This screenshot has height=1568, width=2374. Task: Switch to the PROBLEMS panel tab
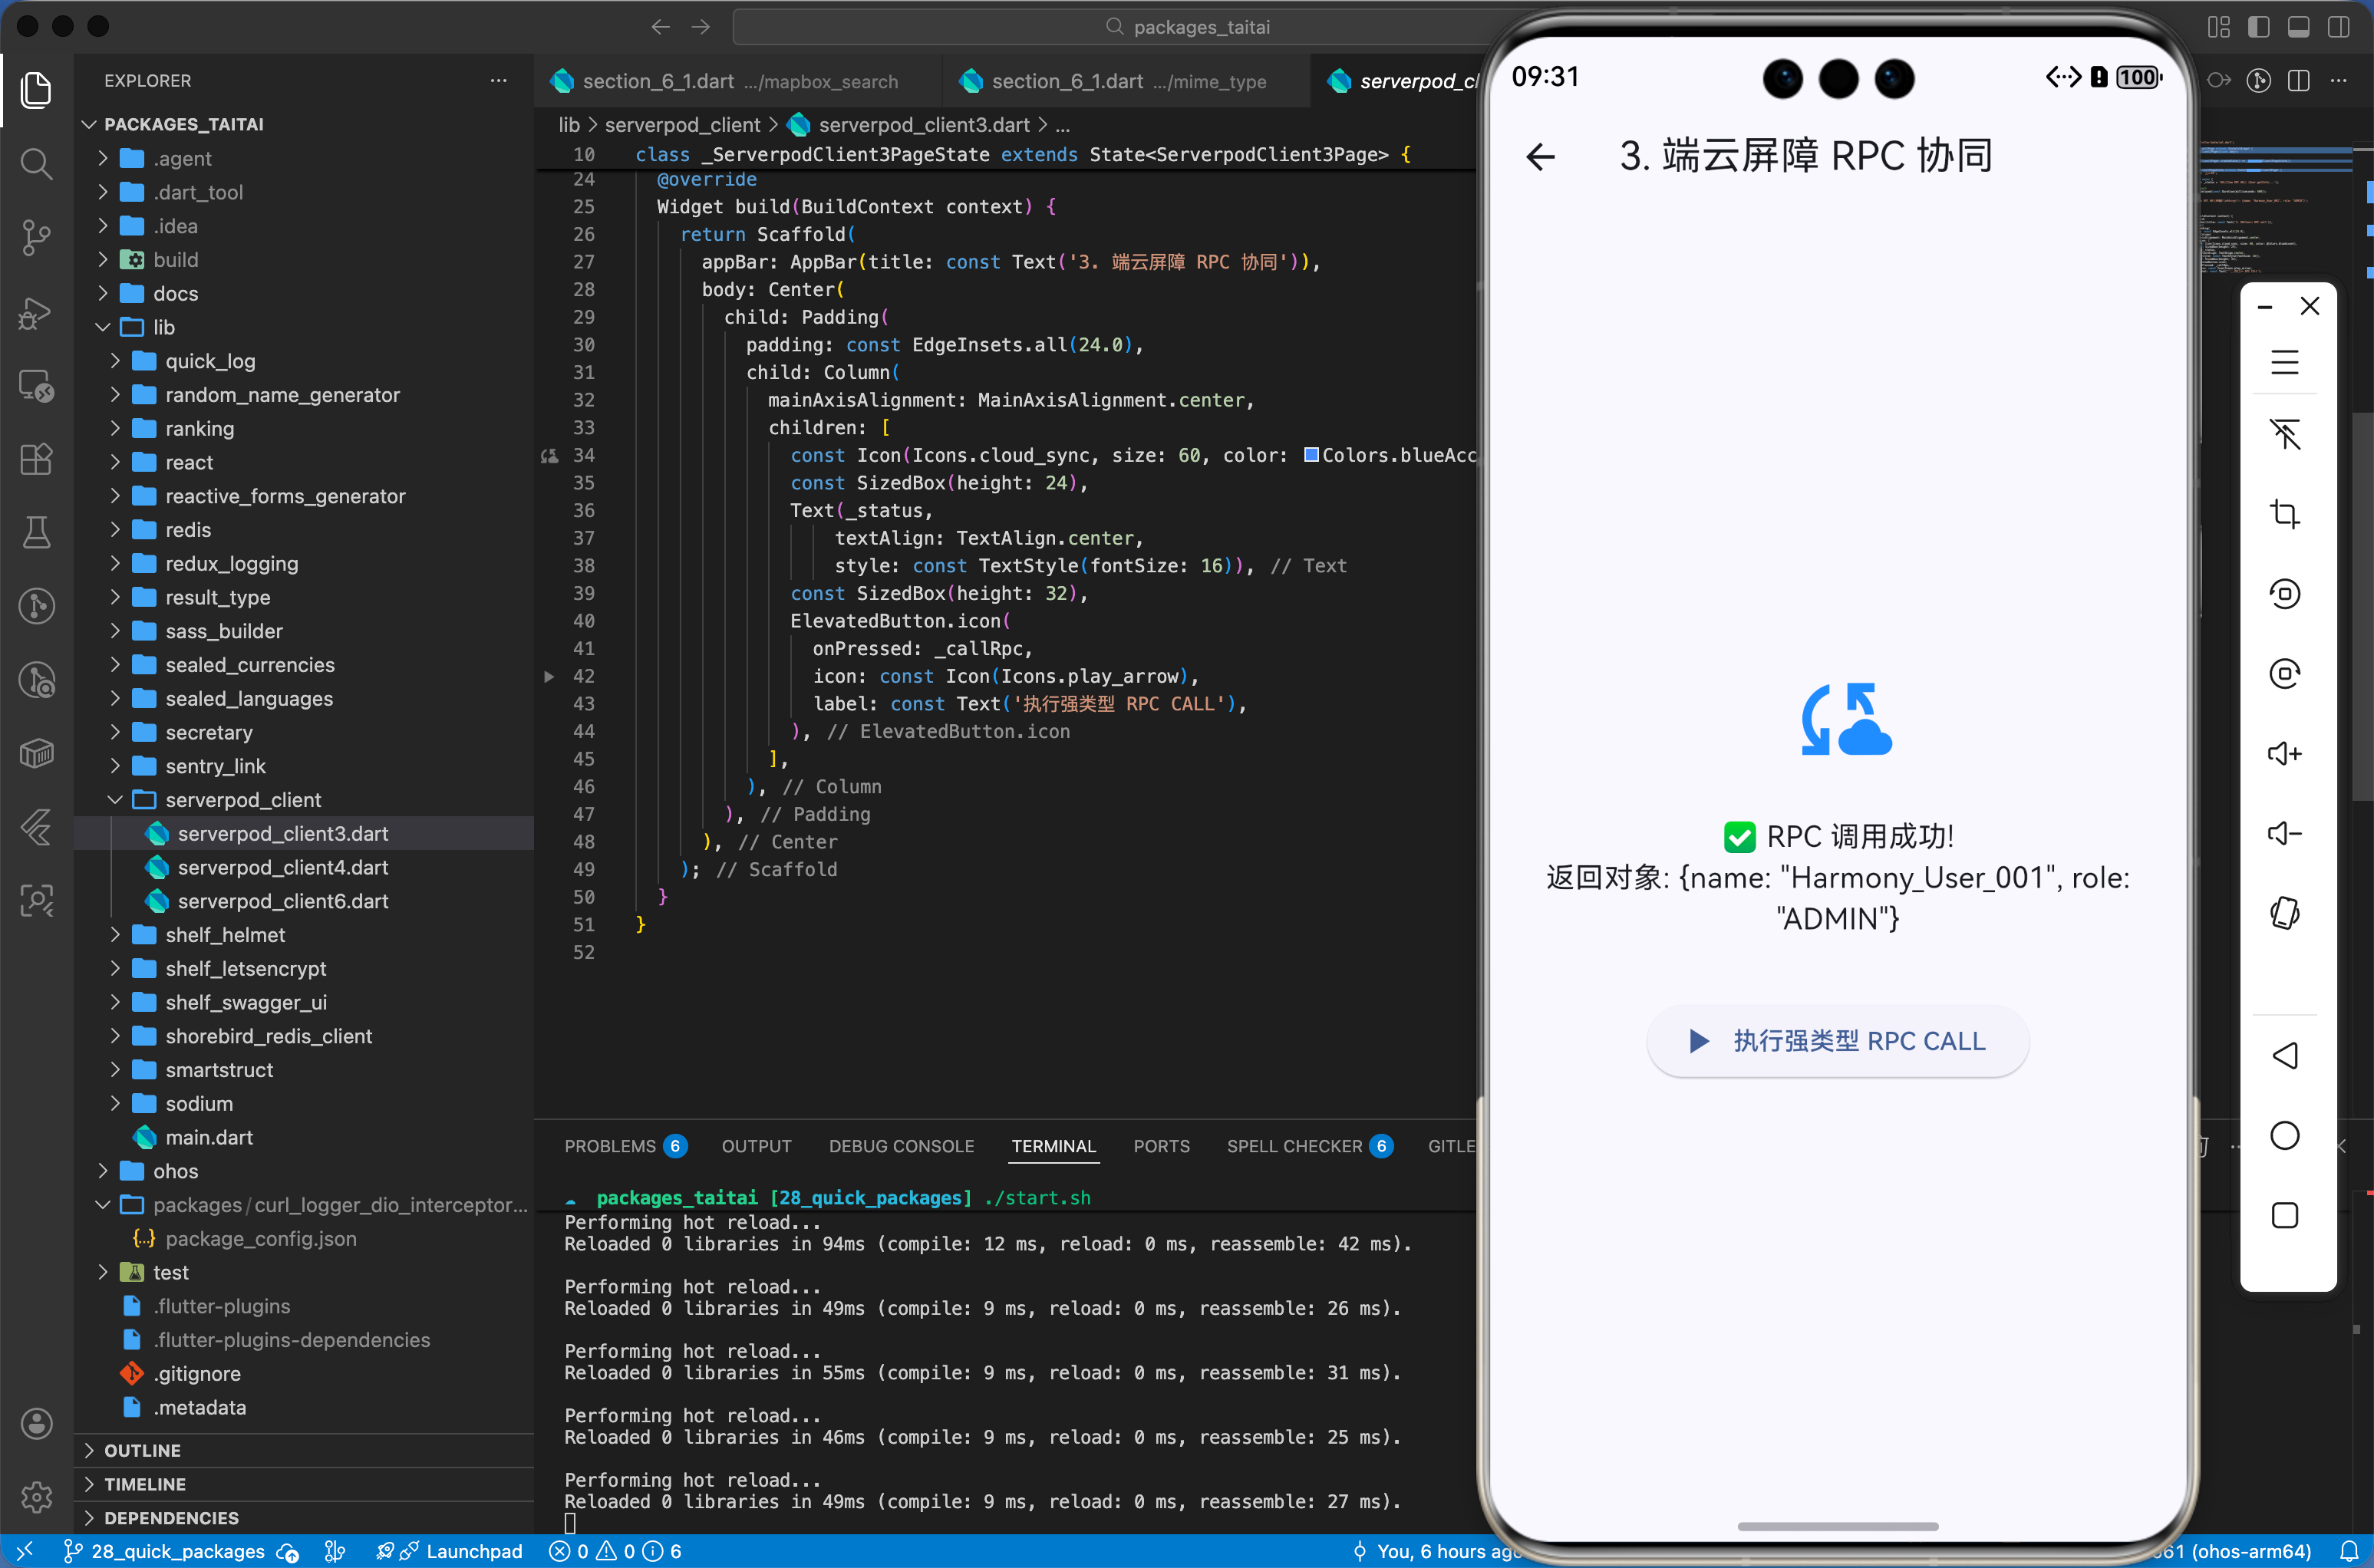point(609,1146)
